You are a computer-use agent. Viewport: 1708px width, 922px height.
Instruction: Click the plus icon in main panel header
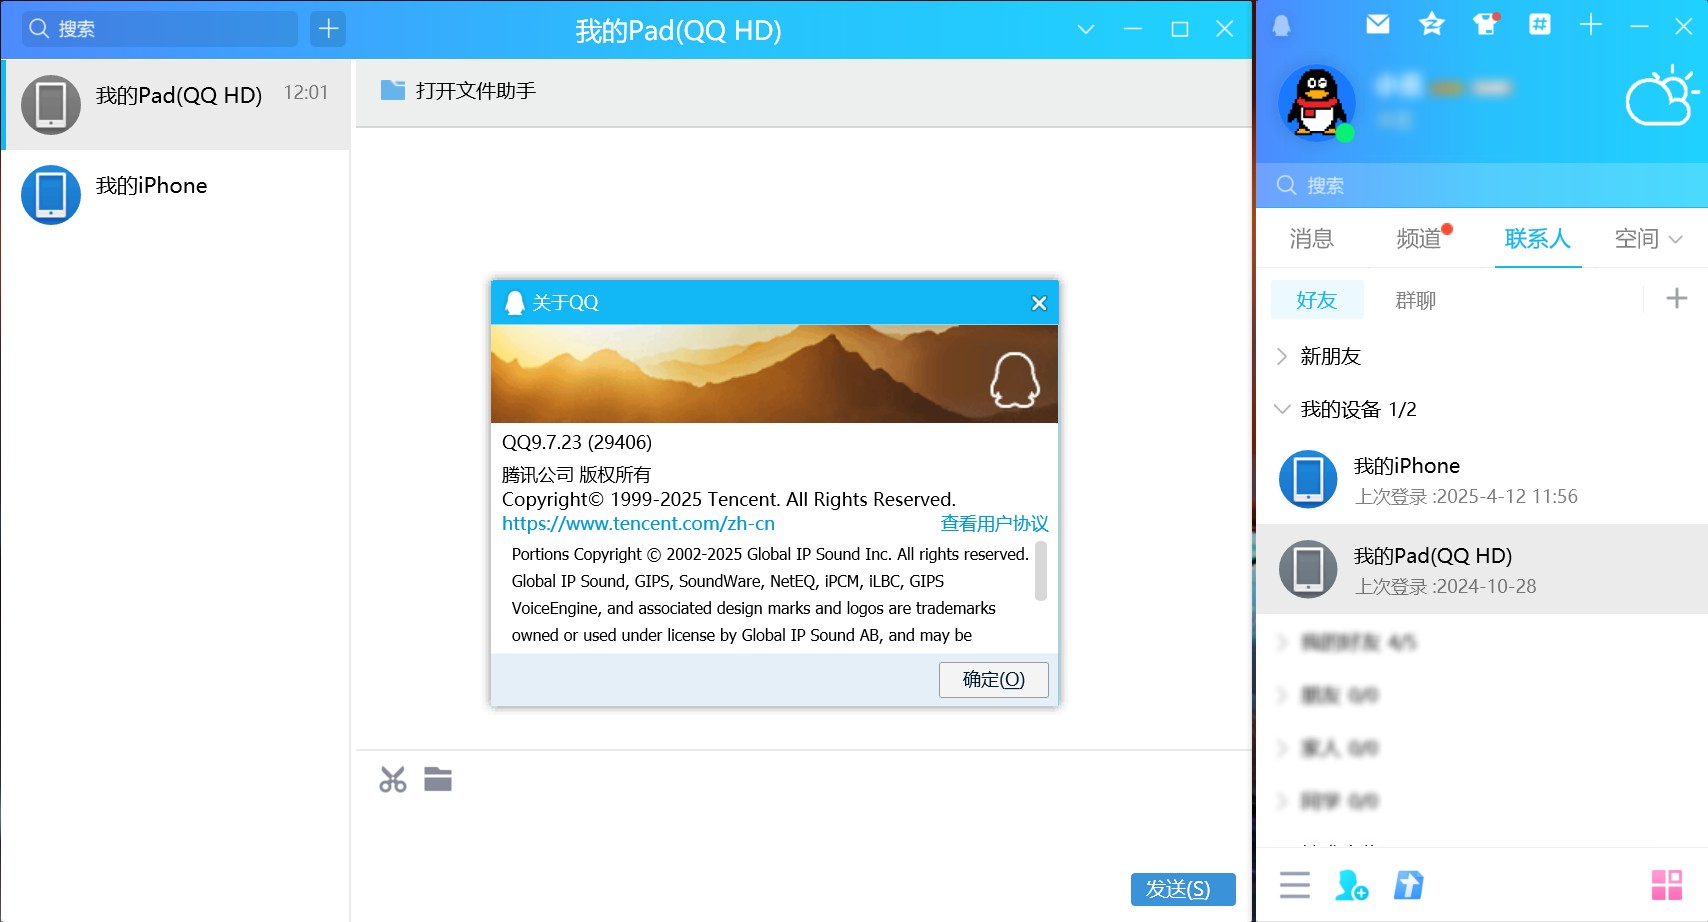[x=1591, y=24]
